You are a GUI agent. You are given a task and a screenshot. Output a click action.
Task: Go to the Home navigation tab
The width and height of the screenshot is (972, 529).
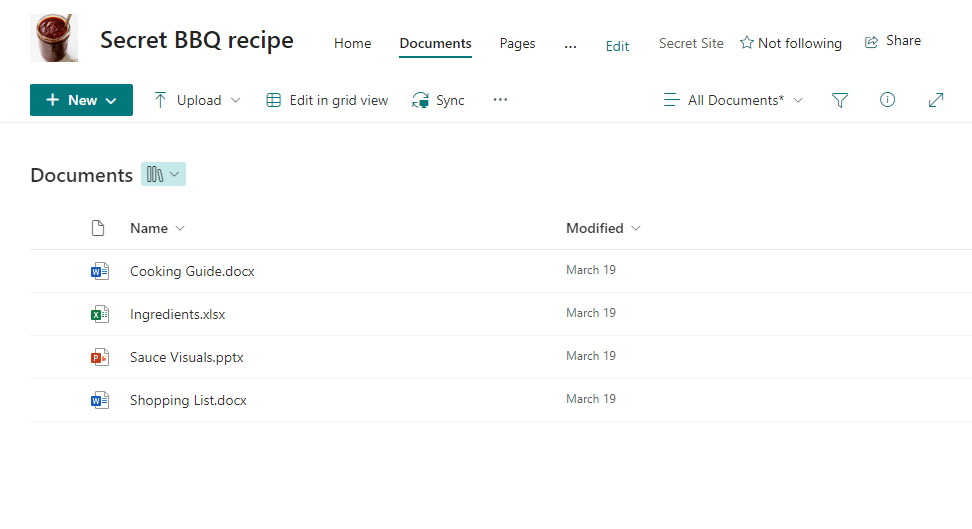pos(352,43)
